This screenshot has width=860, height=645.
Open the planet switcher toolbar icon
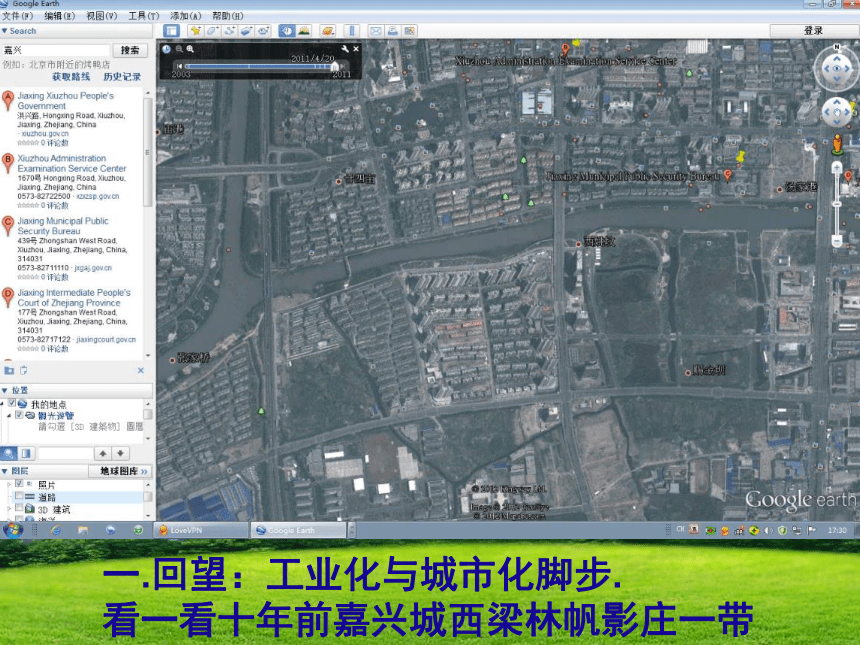click(x=328, y=31)
